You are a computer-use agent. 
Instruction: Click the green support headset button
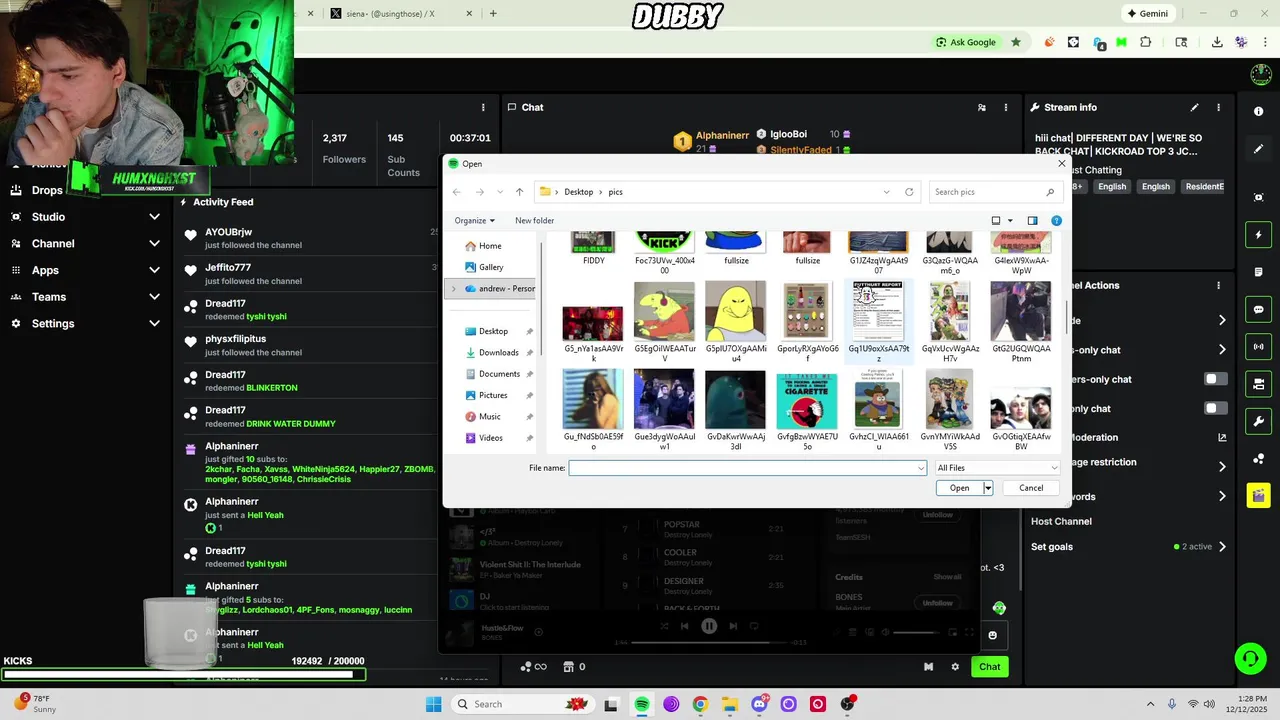pyautogui.click(x=1250, y=658)
